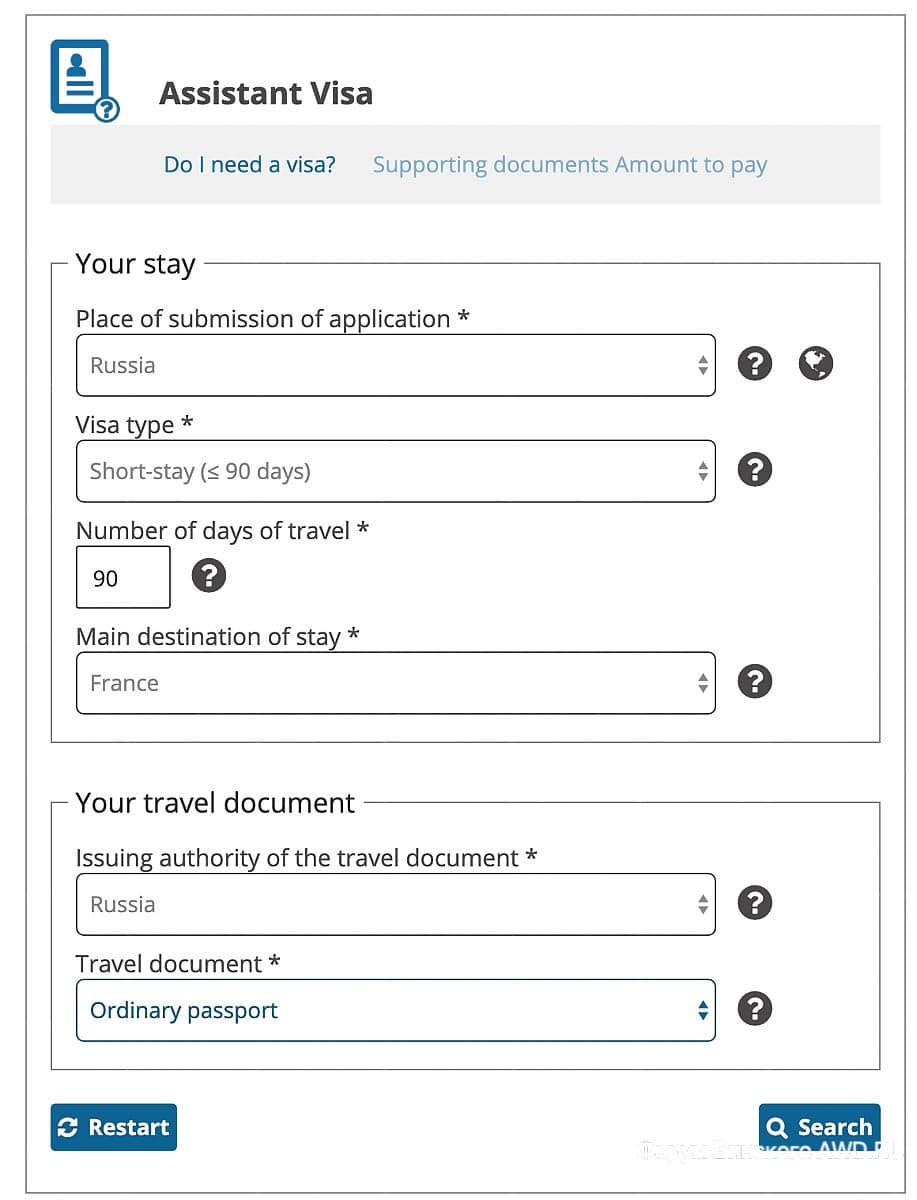Click the globe icon beside Russia submission
Image resolution: width=917 pixels, height=1200 pixels.
coord(815,364)
